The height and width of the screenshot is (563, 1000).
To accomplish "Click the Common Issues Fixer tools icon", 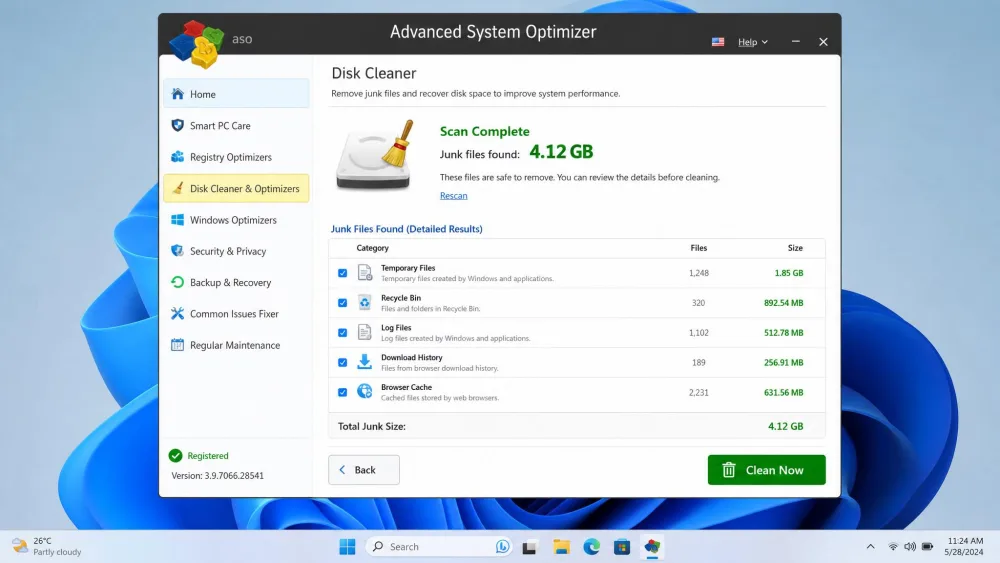I will pos(177,314).
